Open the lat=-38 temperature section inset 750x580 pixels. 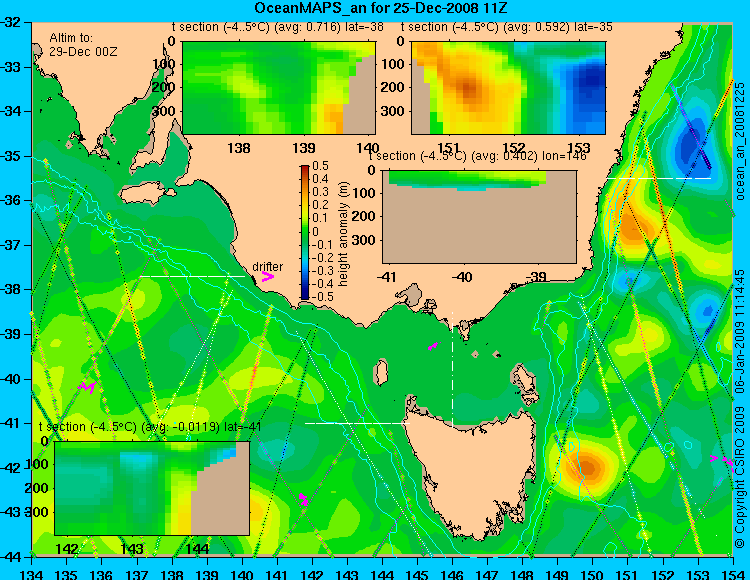click(x=279, y=88)
